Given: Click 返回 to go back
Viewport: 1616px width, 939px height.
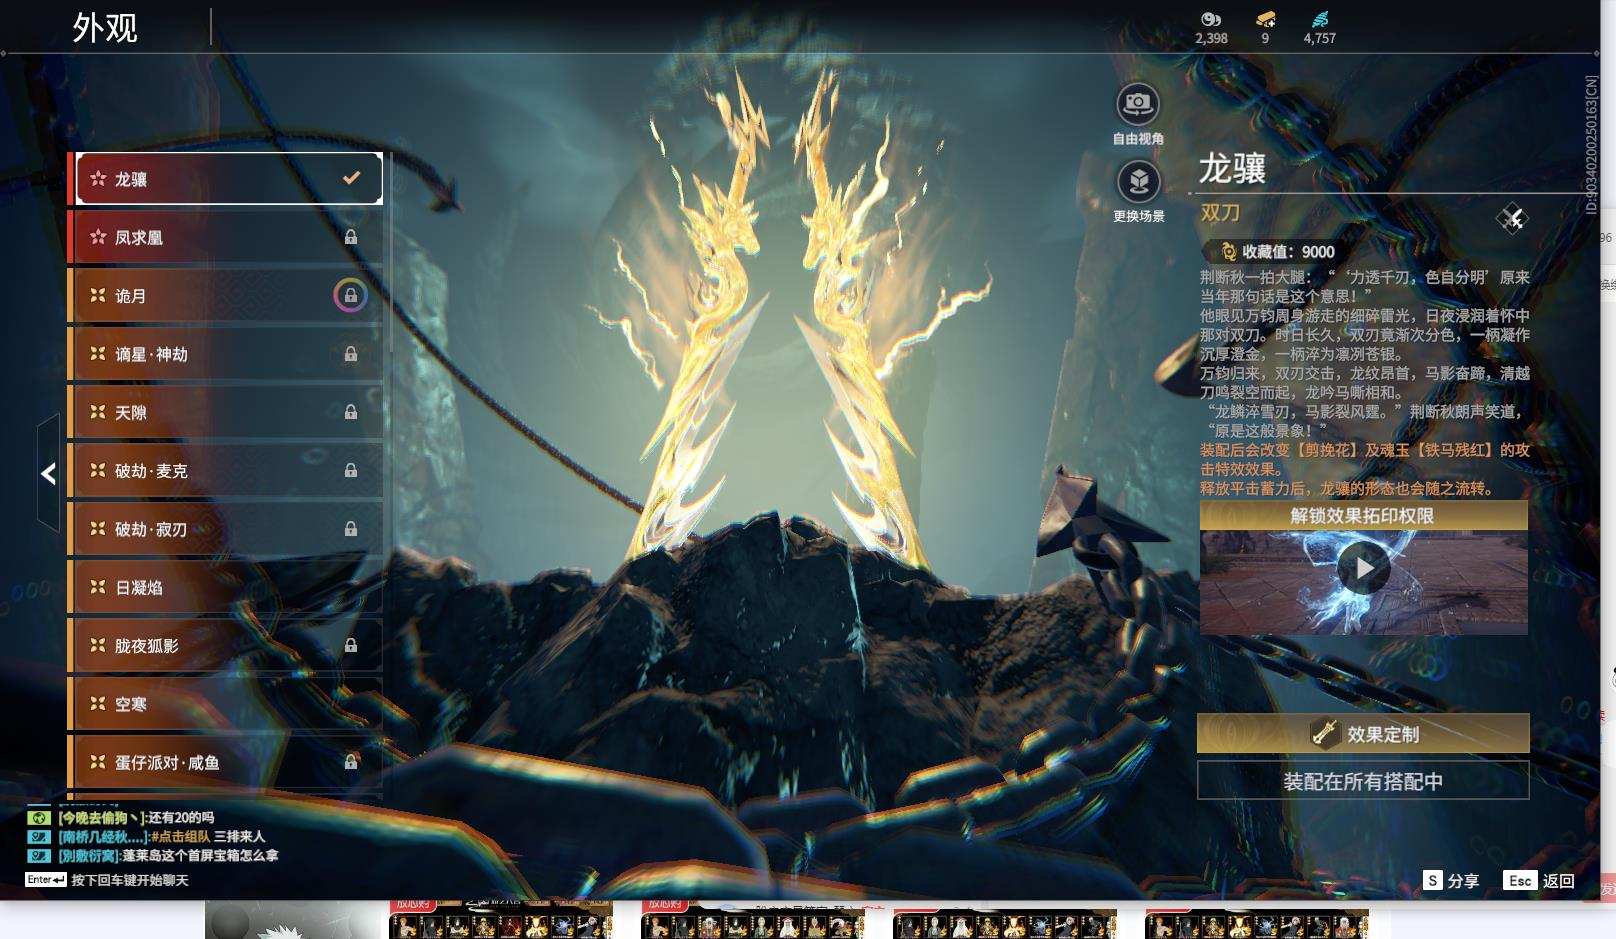Looking at the screenshot, I should tap(1540, 881).
